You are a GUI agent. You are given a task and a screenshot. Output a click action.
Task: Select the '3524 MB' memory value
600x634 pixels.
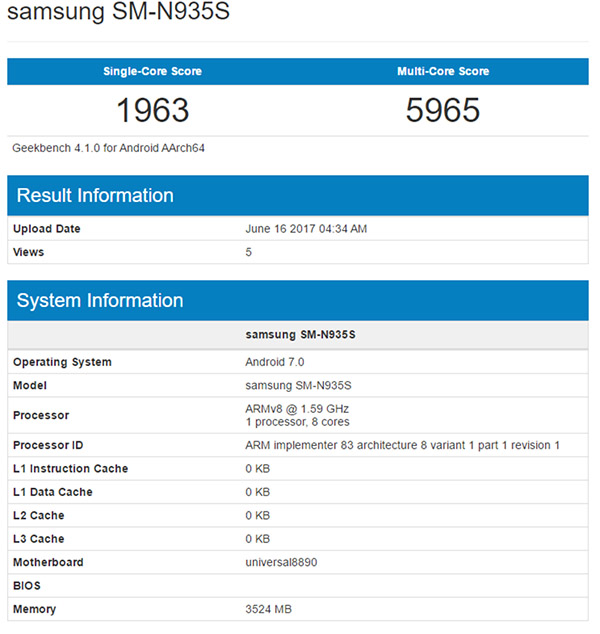tap(268, 610)
